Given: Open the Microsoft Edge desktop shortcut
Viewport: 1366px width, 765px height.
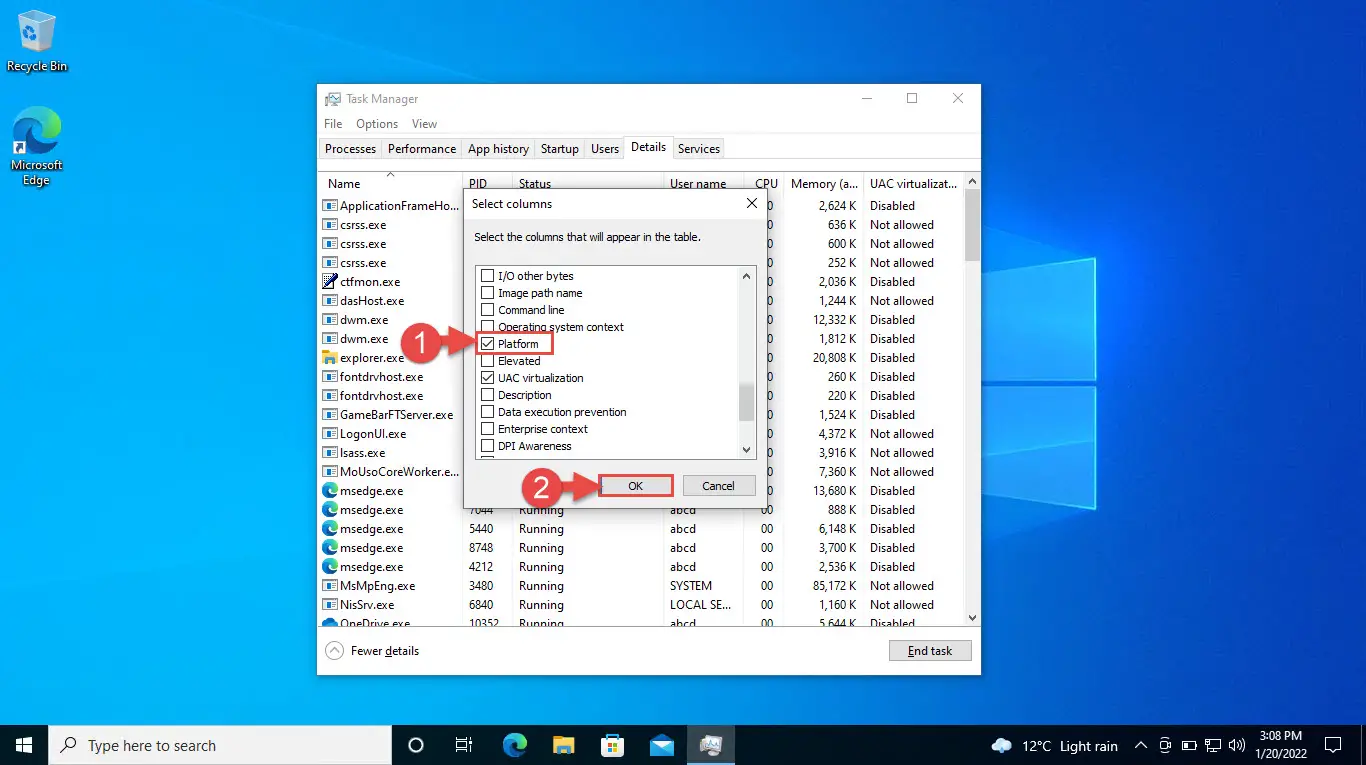Looking at the screenshot, I should 37,146.
